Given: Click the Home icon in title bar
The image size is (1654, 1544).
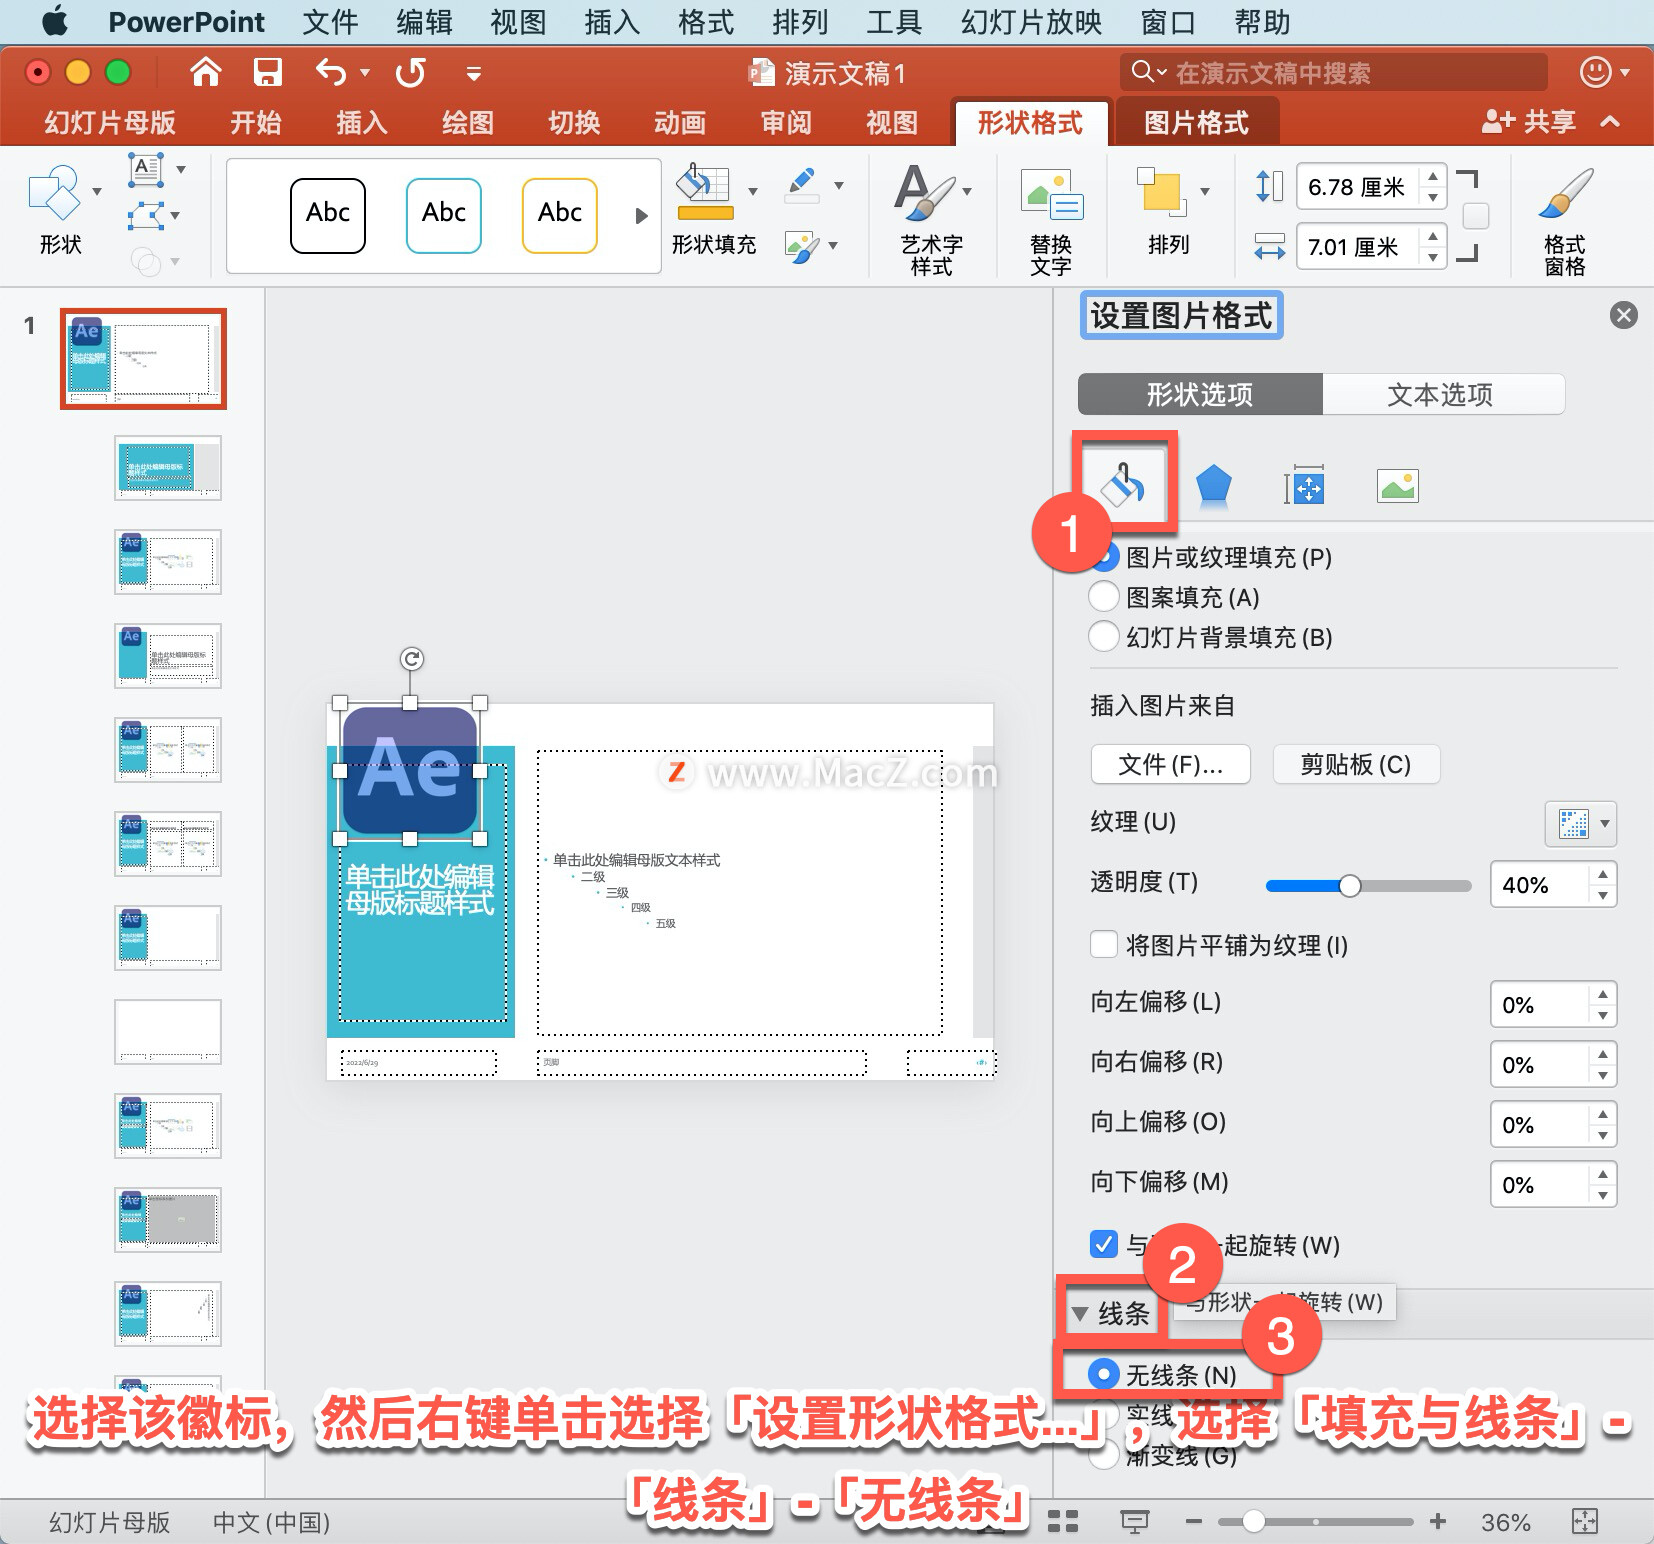Looking at the screenshot, I should click(x=205, y=72).
